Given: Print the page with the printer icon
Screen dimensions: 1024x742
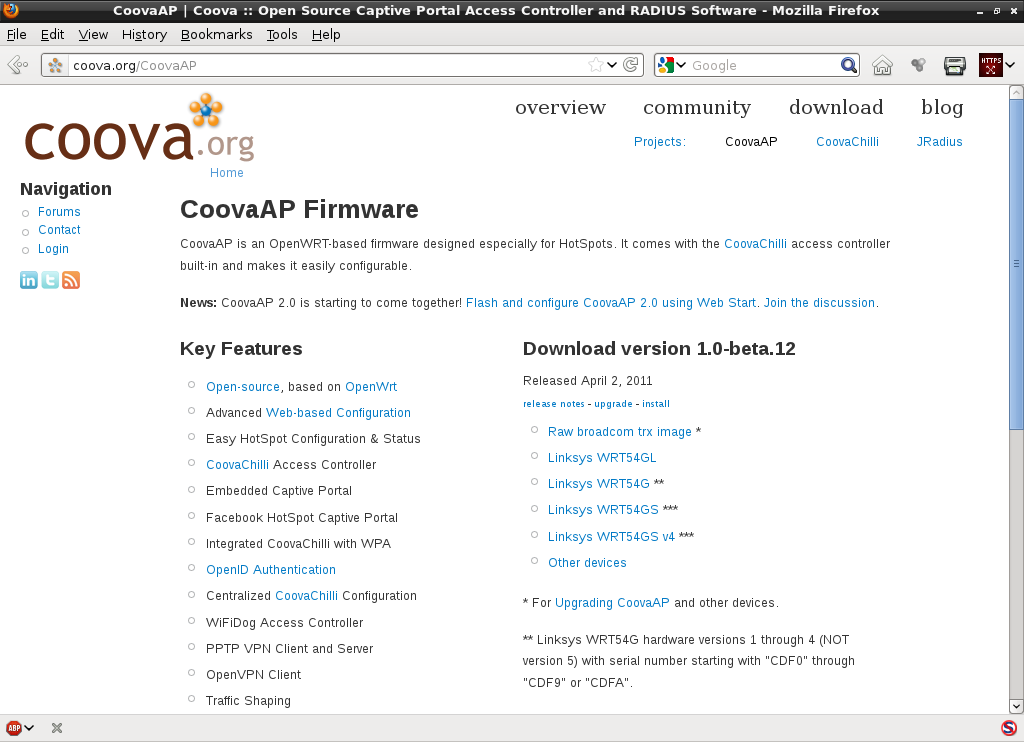Looking at the screenshot, I should 955,65.
